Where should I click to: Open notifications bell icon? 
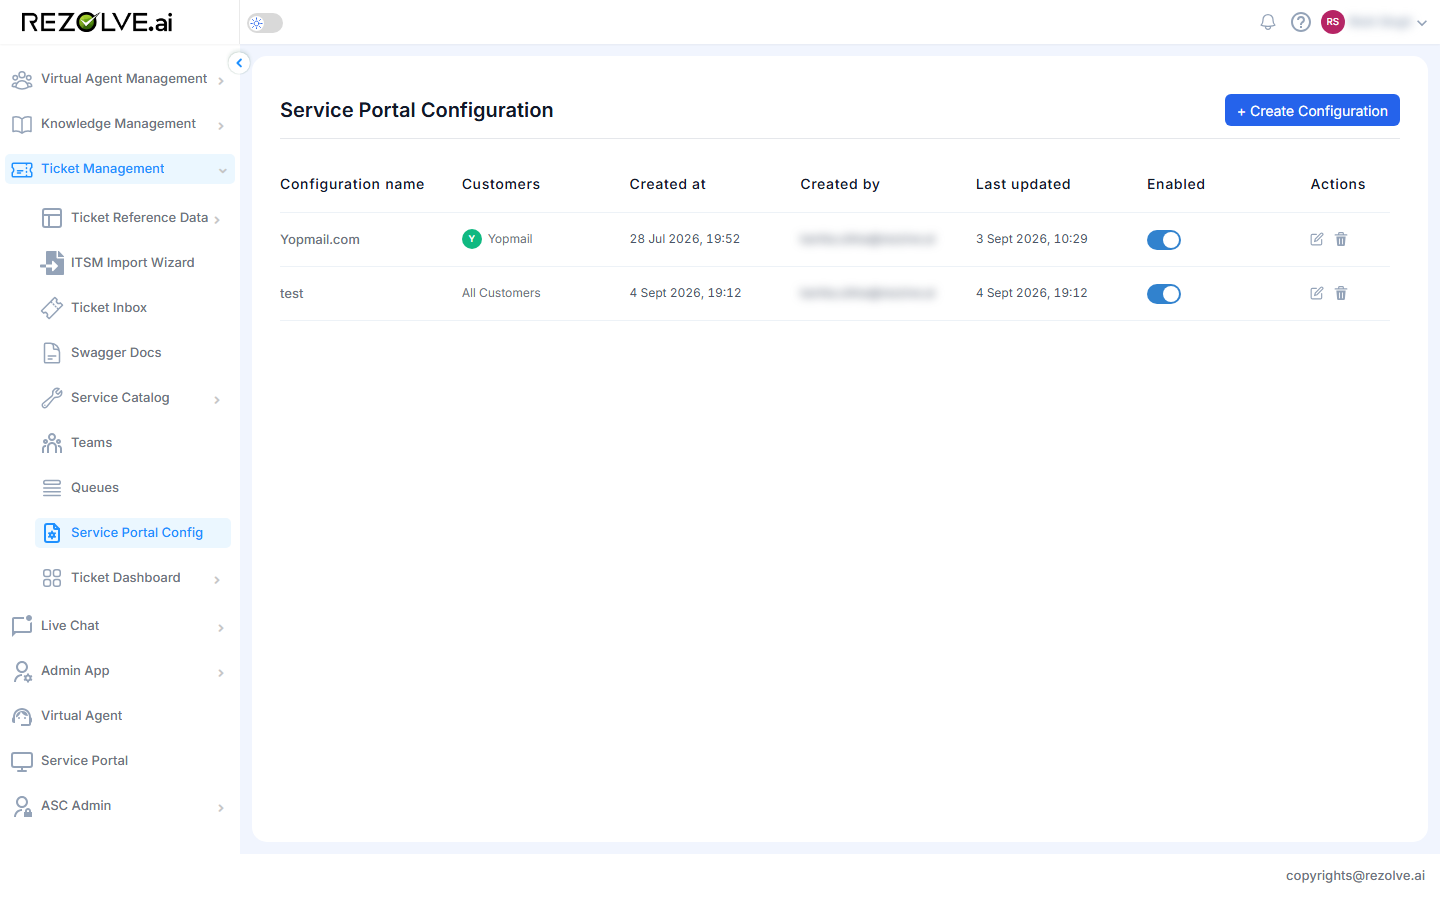pos(1268,22)
